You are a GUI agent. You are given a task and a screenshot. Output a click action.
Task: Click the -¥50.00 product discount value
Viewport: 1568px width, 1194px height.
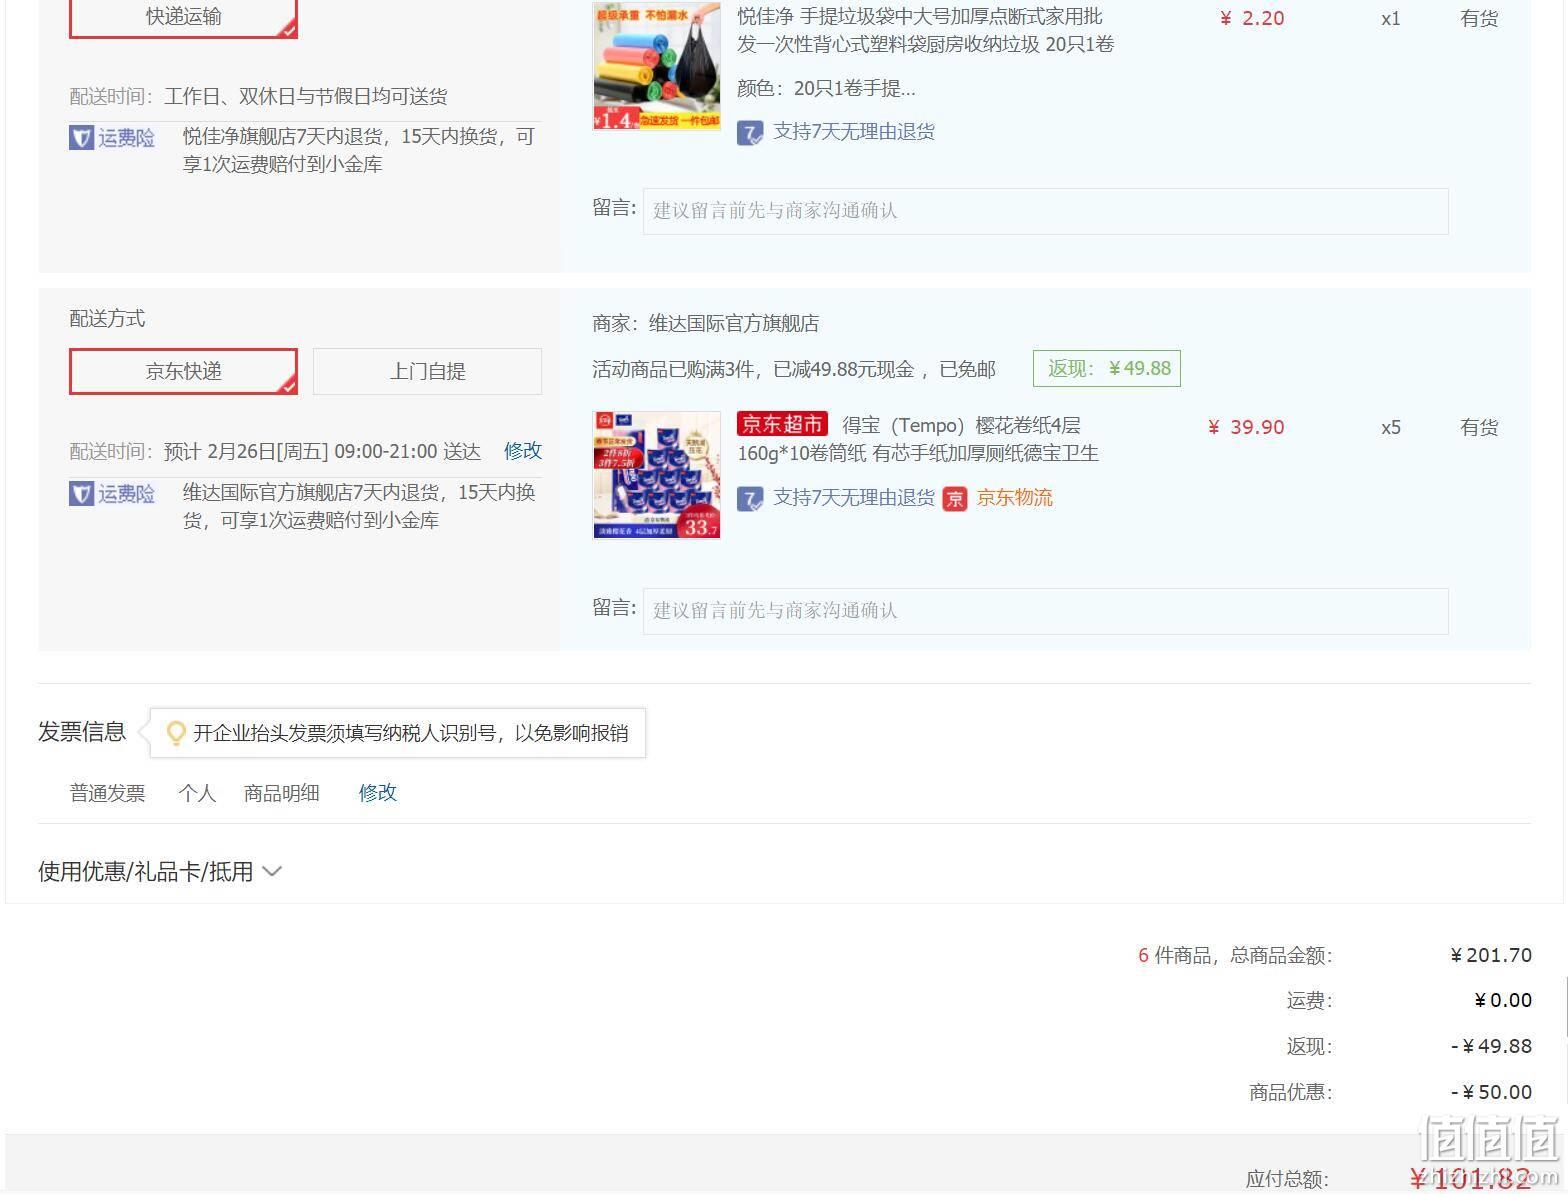tap(1491, 1092)
